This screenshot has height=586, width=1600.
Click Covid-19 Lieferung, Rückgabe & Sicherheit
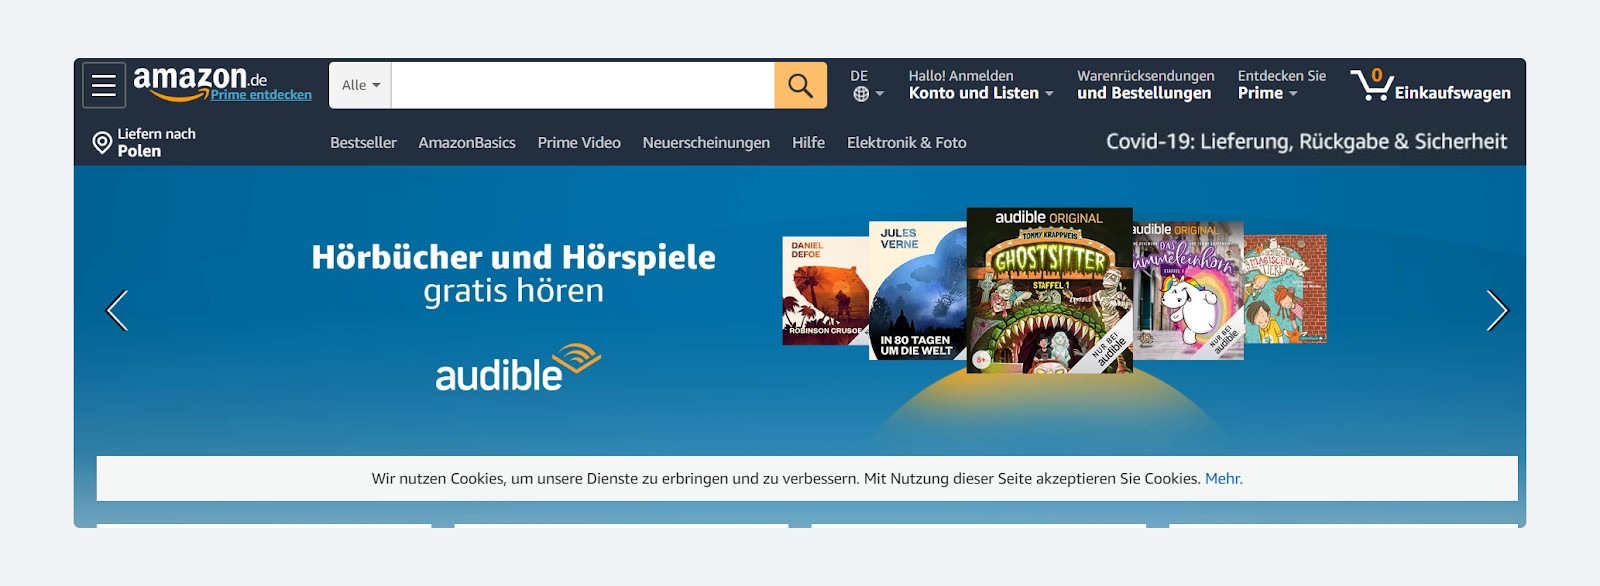(x=1306, y=142)
